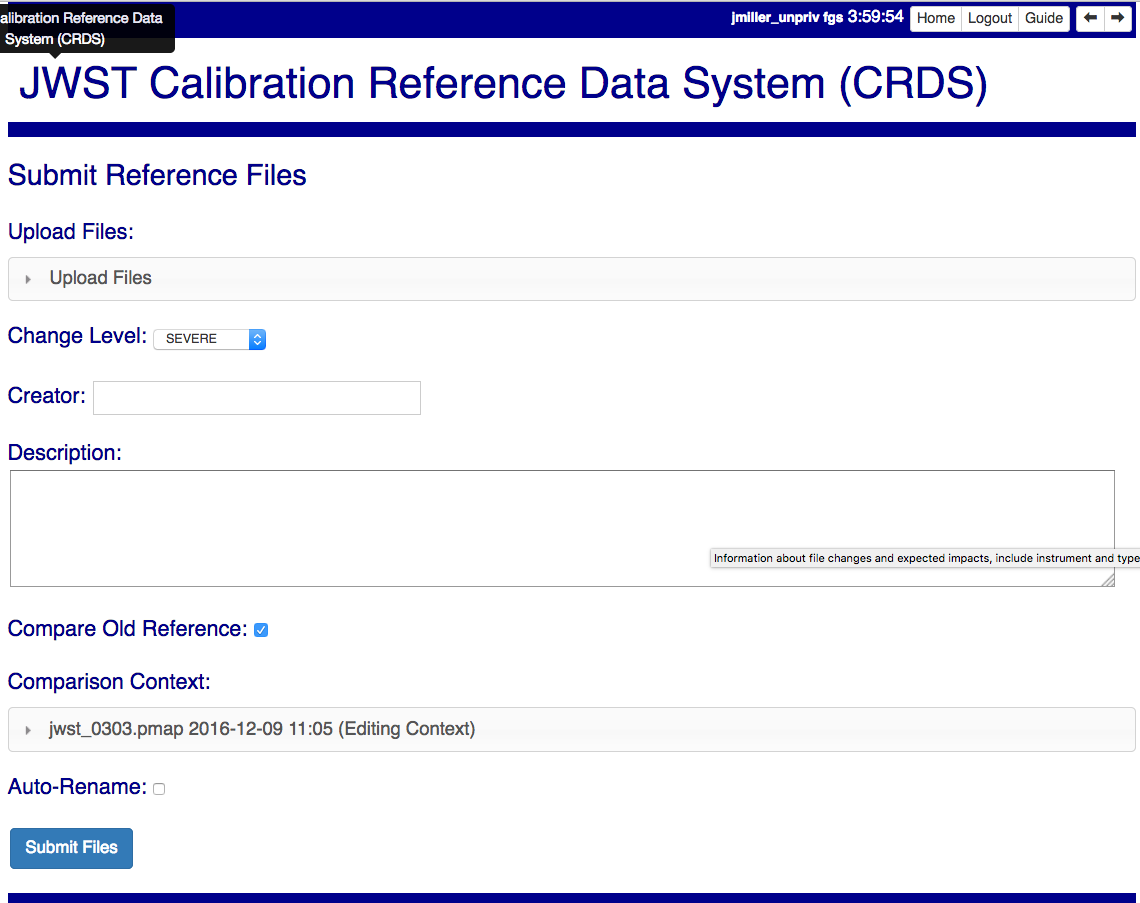The image size is (1140, 903).
Task: Open the Home page
Action: tap(935, 18)
